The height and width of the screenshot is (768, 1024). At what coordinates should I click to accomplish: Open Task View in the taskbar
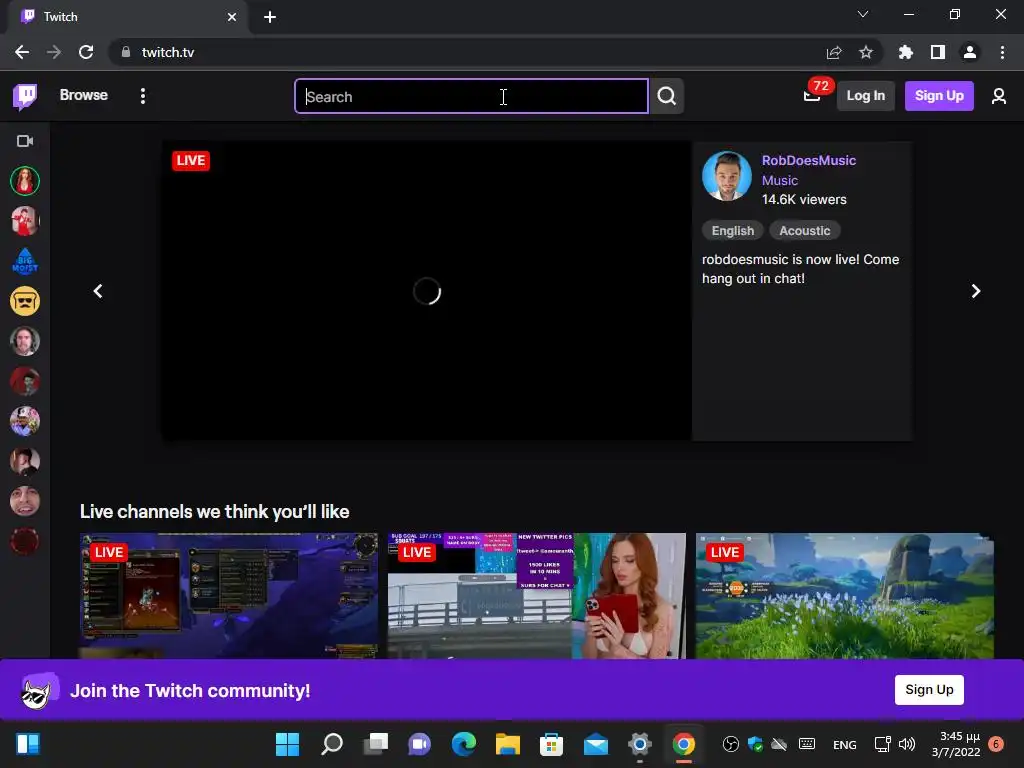[x=376, y=744]
